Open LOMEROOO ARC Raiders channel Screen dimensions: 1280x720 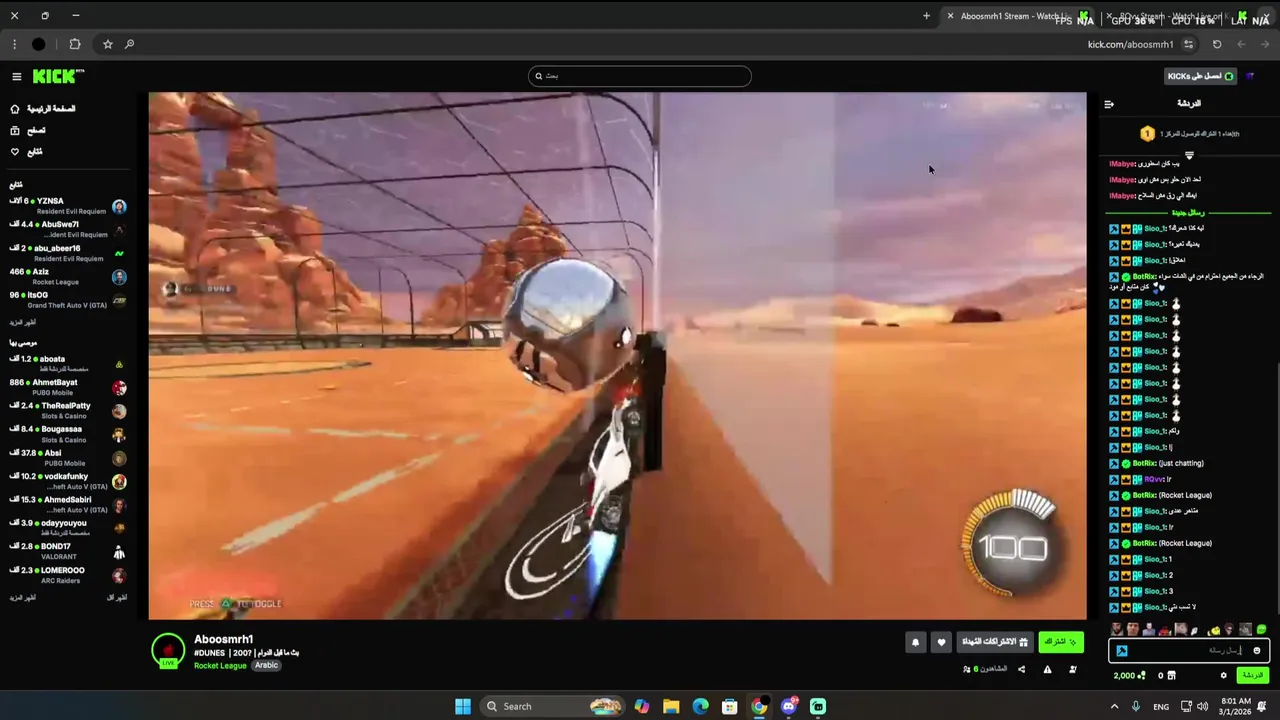pos(68,575)
